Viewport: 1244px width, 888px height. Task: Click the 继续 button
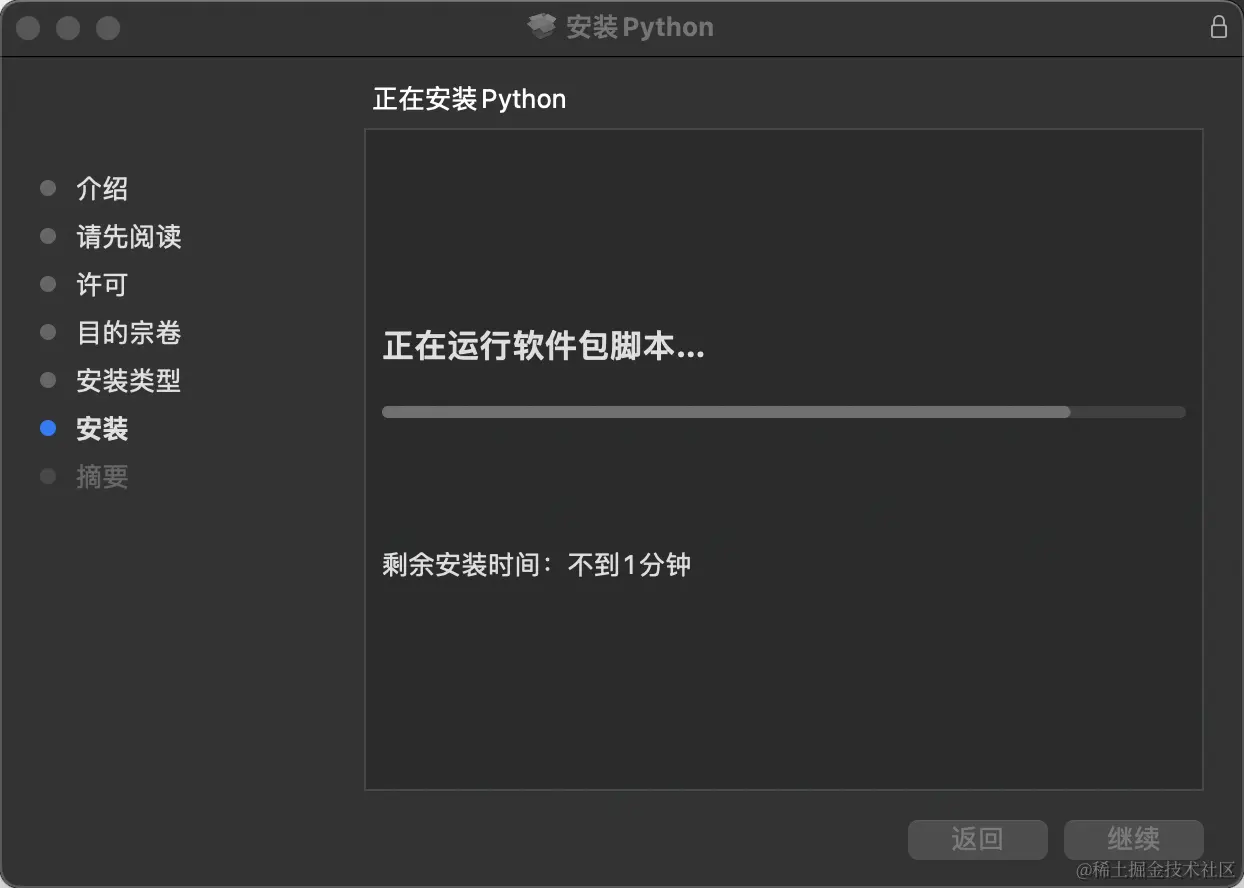(x=1133, y=839)
